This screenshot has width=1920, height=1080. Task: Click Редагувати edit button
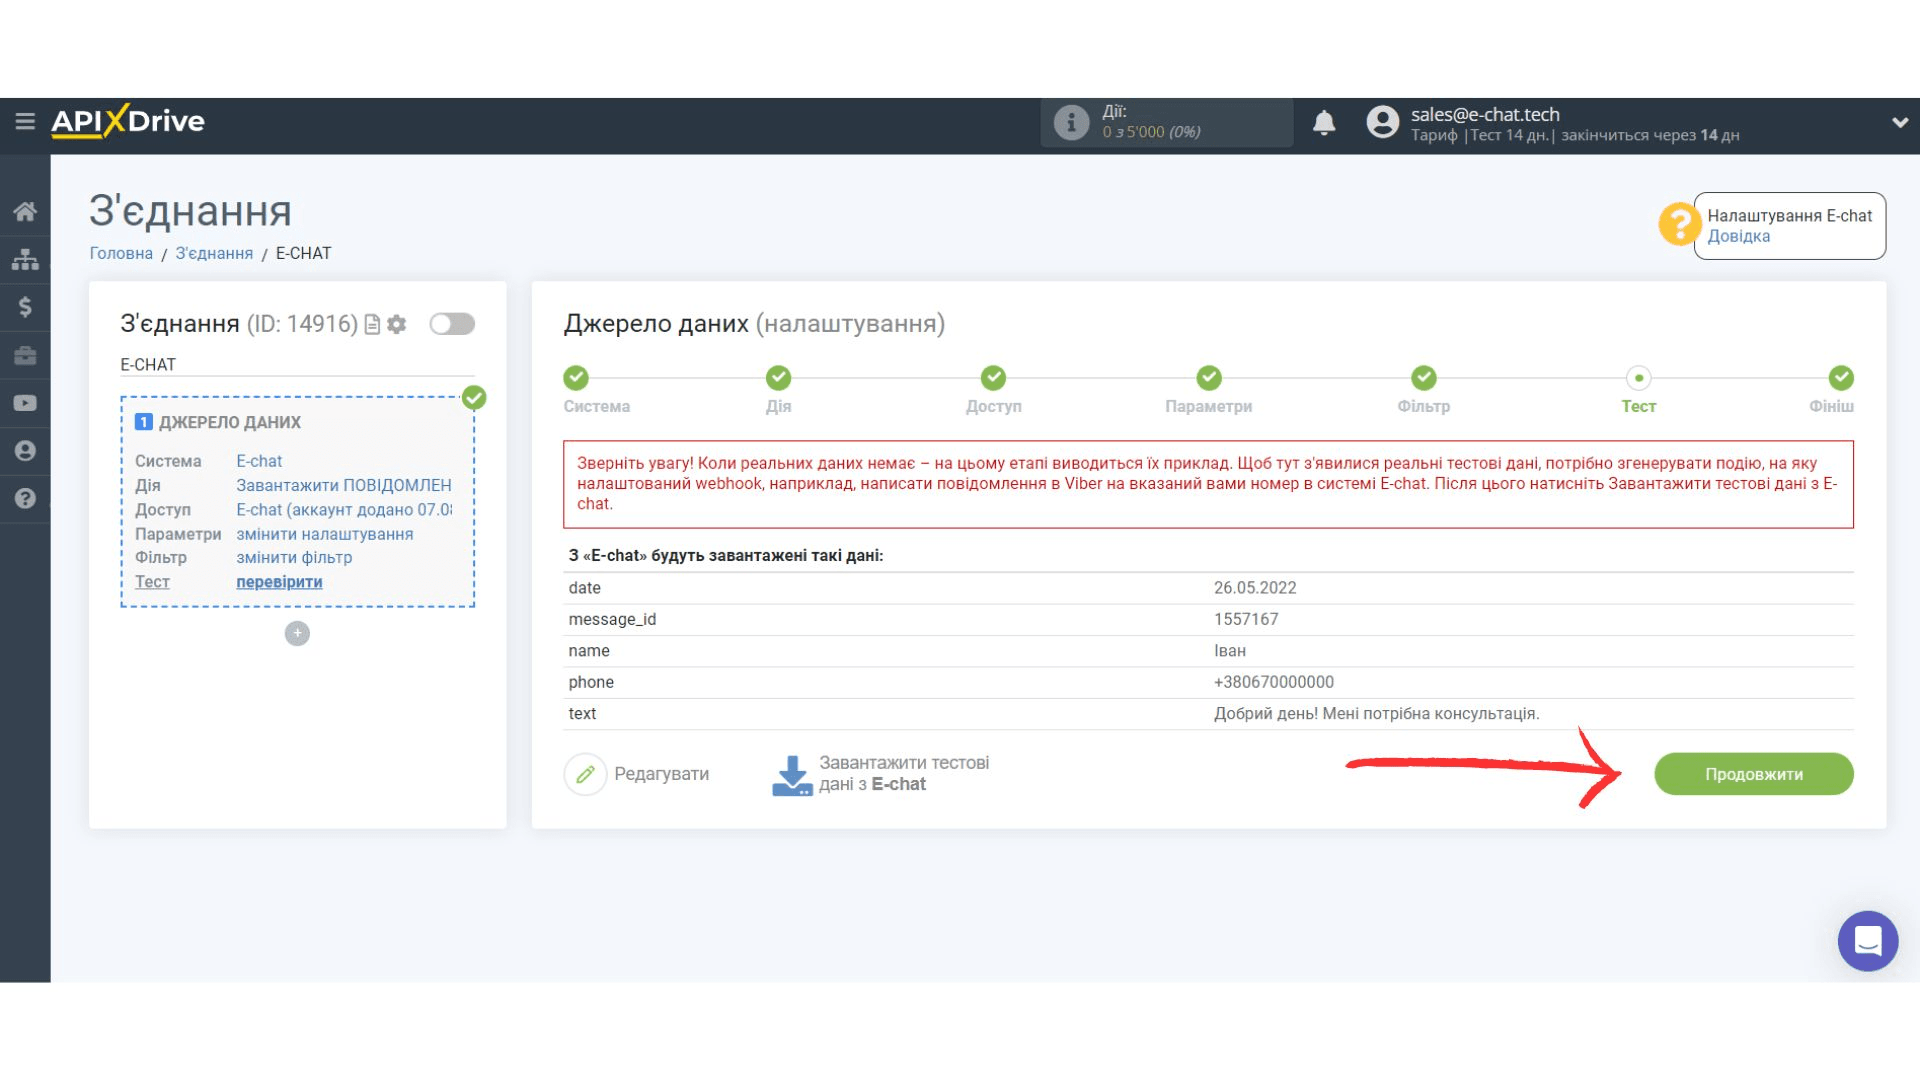637,774
